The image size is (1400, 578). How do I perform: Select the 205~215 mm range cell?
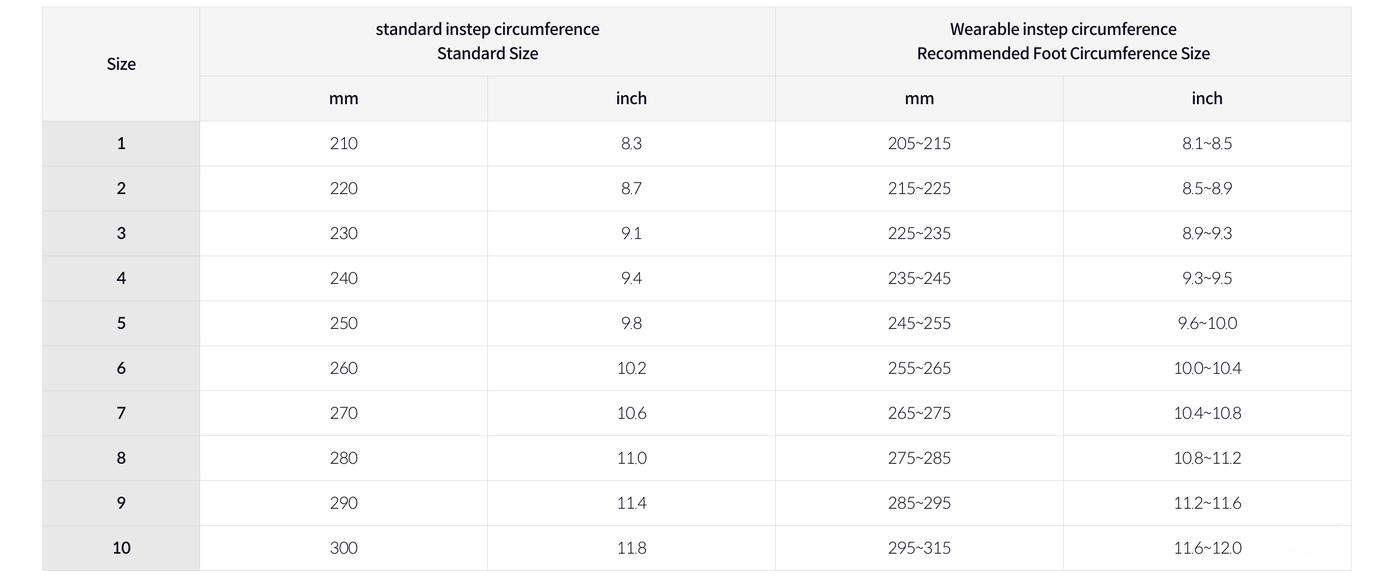point(919,143)
